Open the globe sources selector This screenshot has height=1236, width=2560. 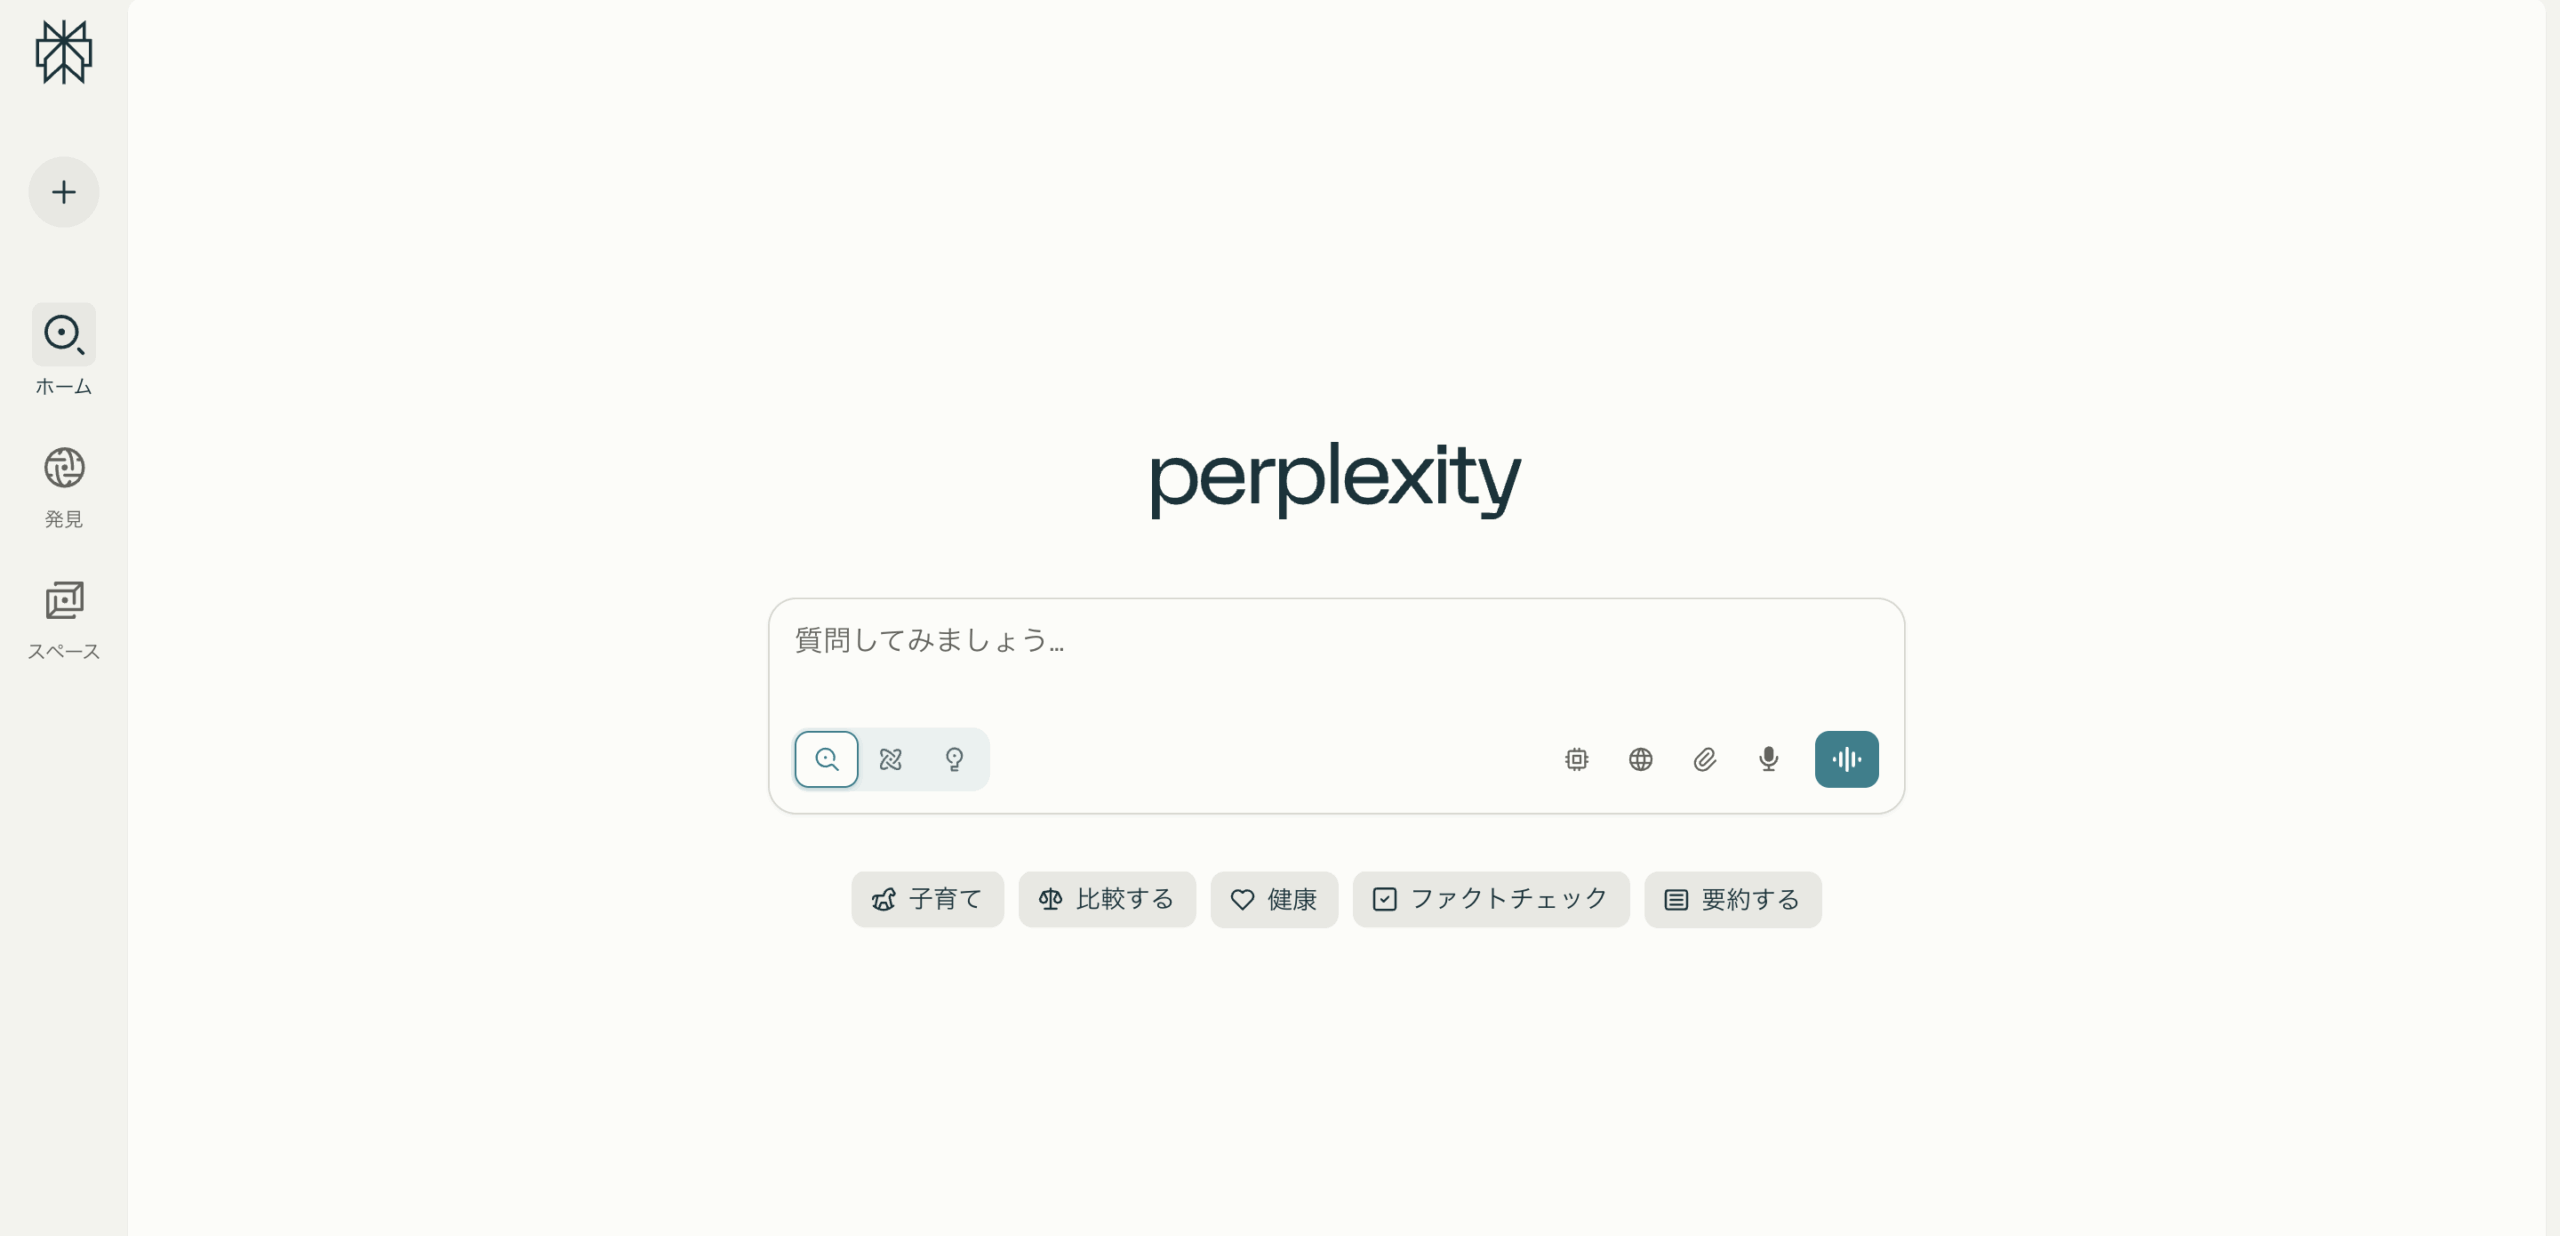1641,759
